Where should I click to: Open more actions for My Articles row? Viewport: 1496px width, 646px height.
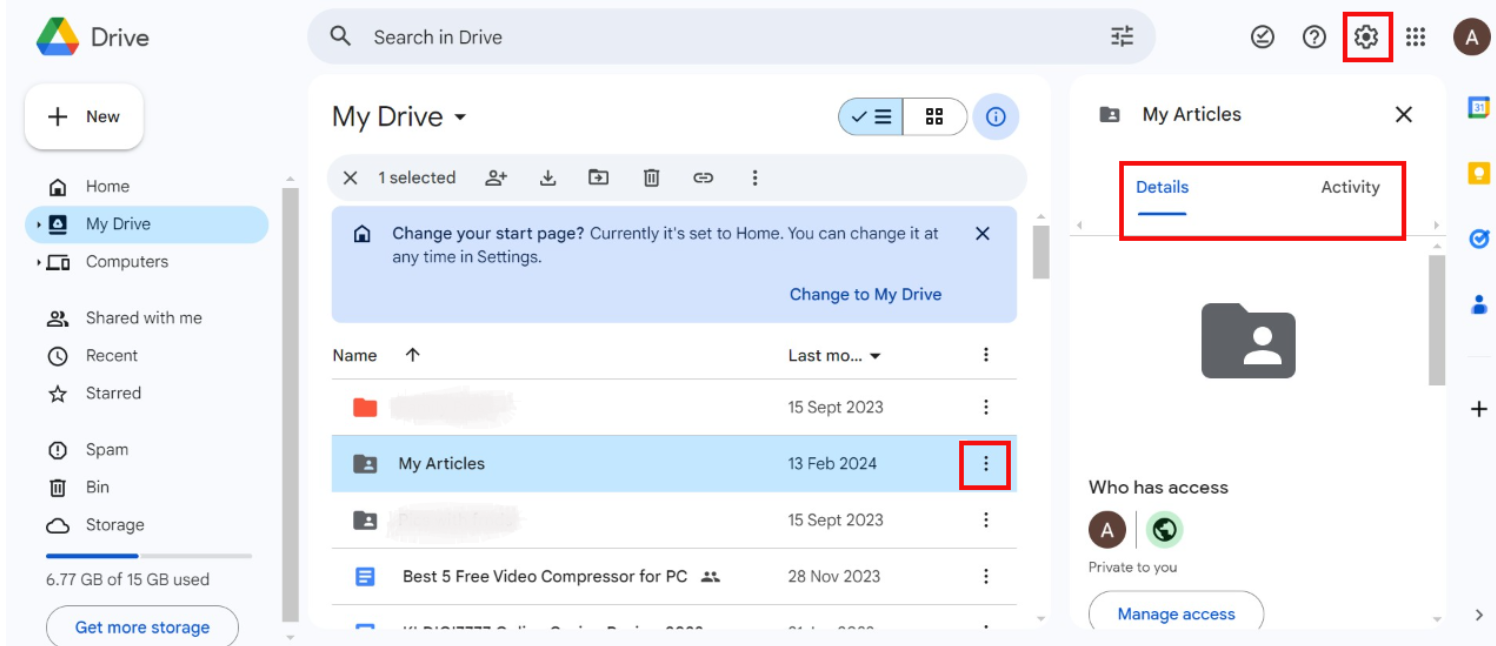(x=986, y=463)
